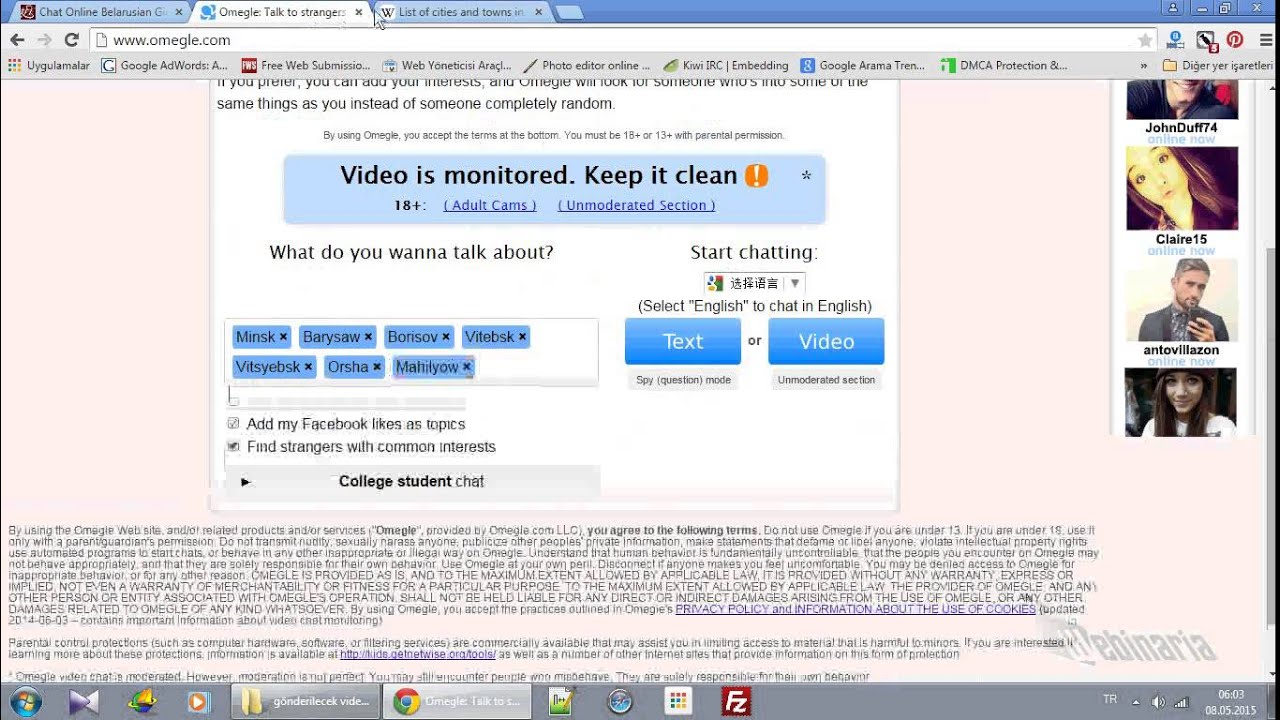Go back using the browser back arrow
Viewport: 1280px width, 720px height.
[17, 40]
